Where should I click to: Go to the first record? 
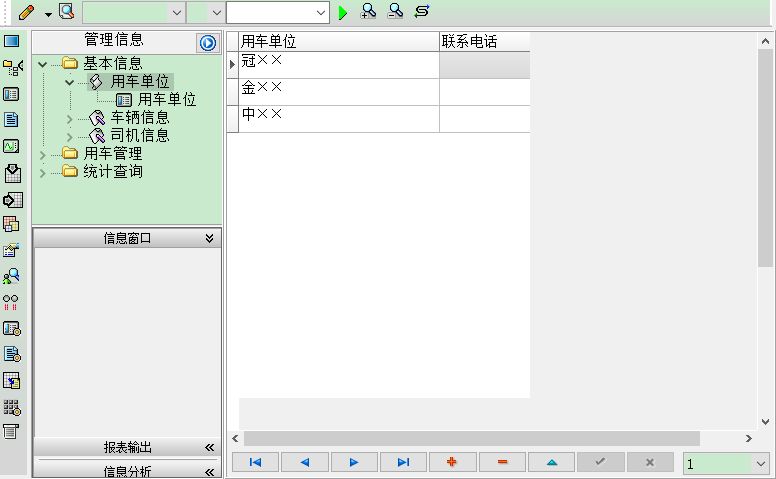(x=255, y=462)
